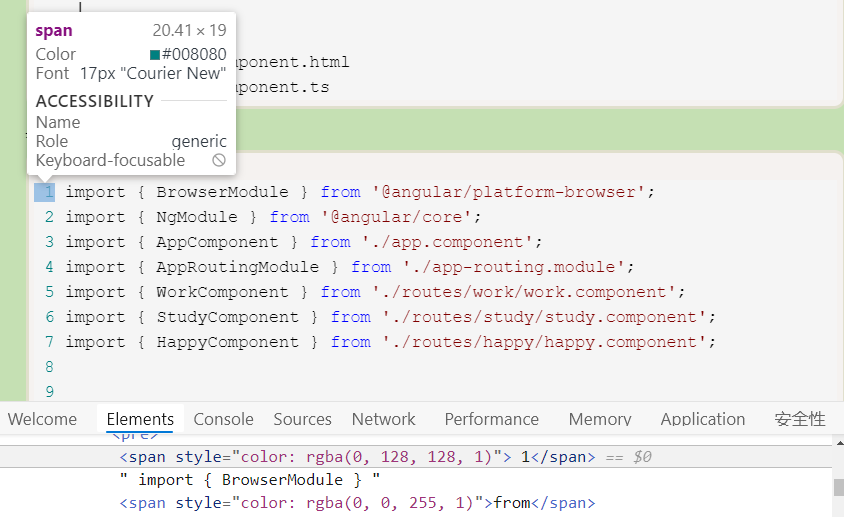Click the './routes/happy/happy.component' string

[x=544, y=342]
